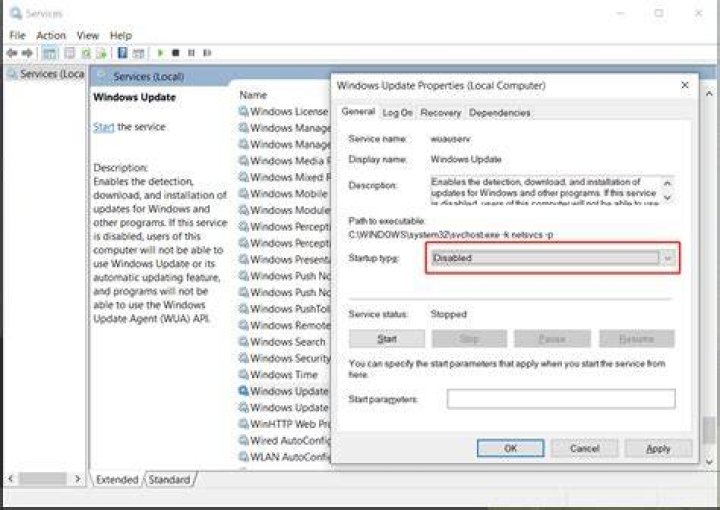
Task: Click the Back arrow in the toolbar
Action: (11, 53)
